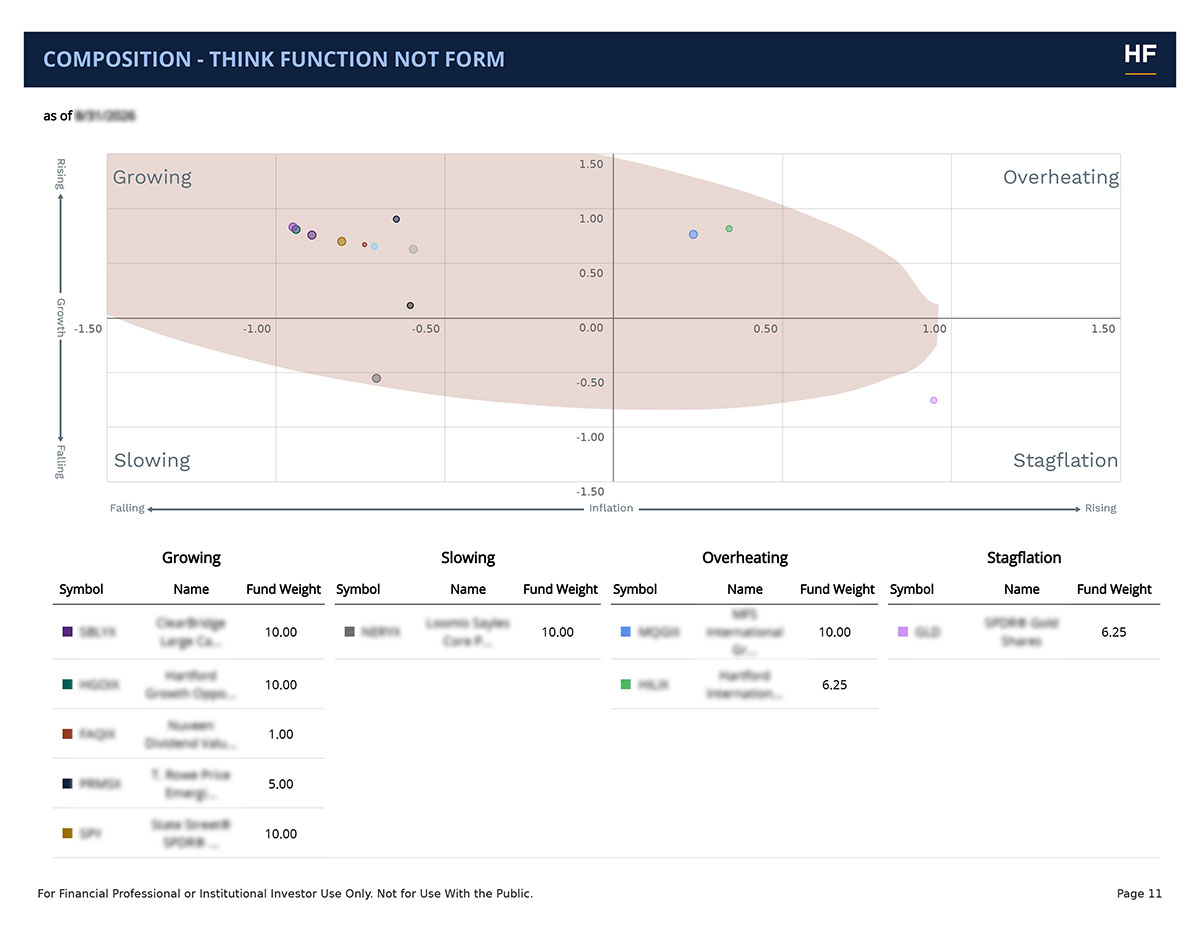Image resolution: width=1200 pixels, height=927 pixels.
Task: Select the SPDR Gold Shares fund name
Action: (x=1022, y=632)
